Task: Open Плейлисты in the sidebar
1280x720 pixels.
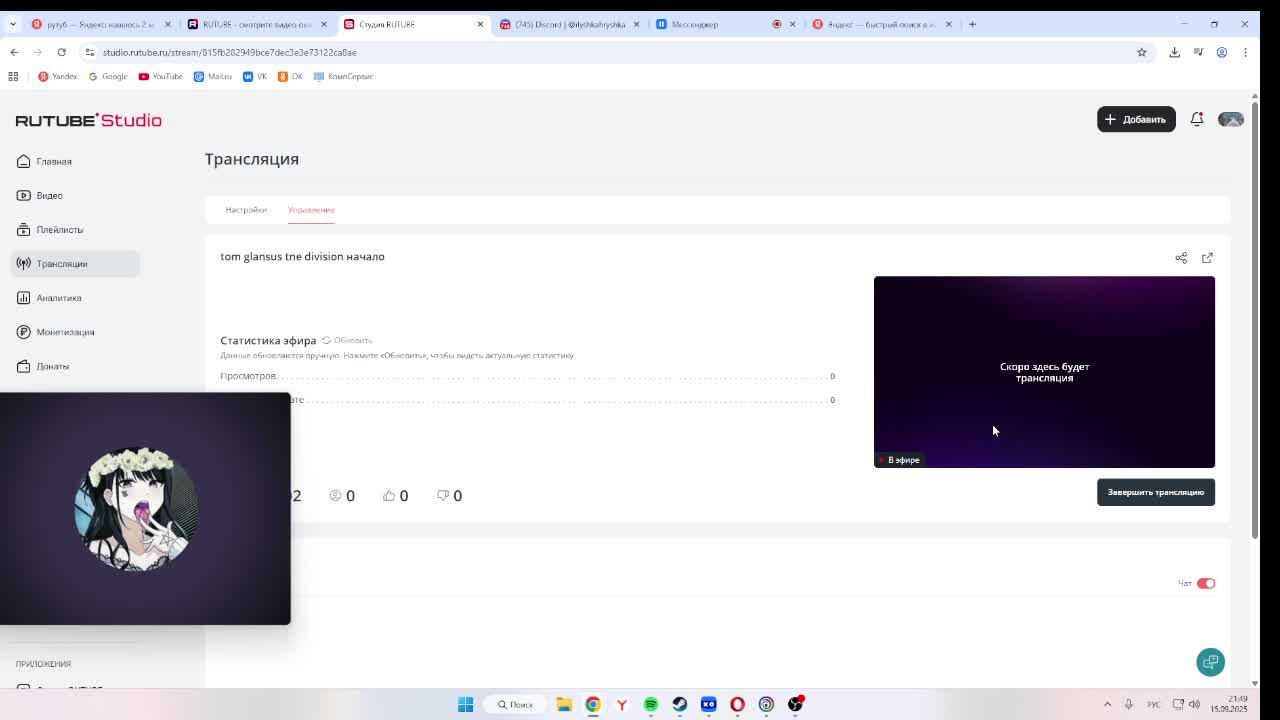Action: pyautogui.click(x=75, y=229)
